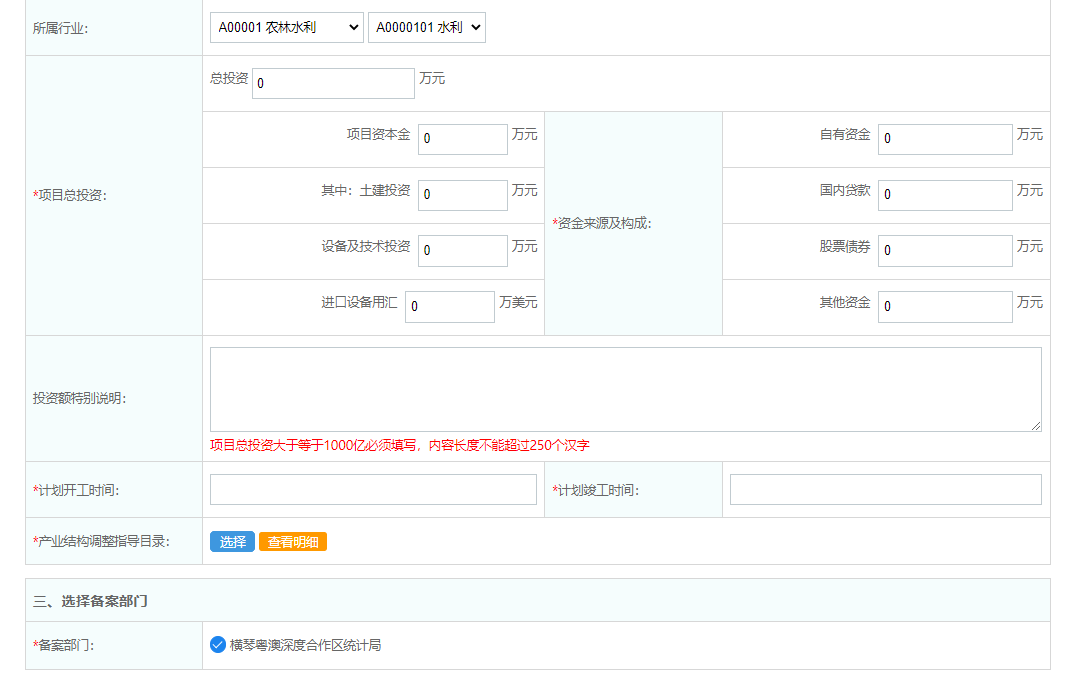Click the 股票债券 input box
Viewport: 1077px width, 676px height.
tap(944, 250)
